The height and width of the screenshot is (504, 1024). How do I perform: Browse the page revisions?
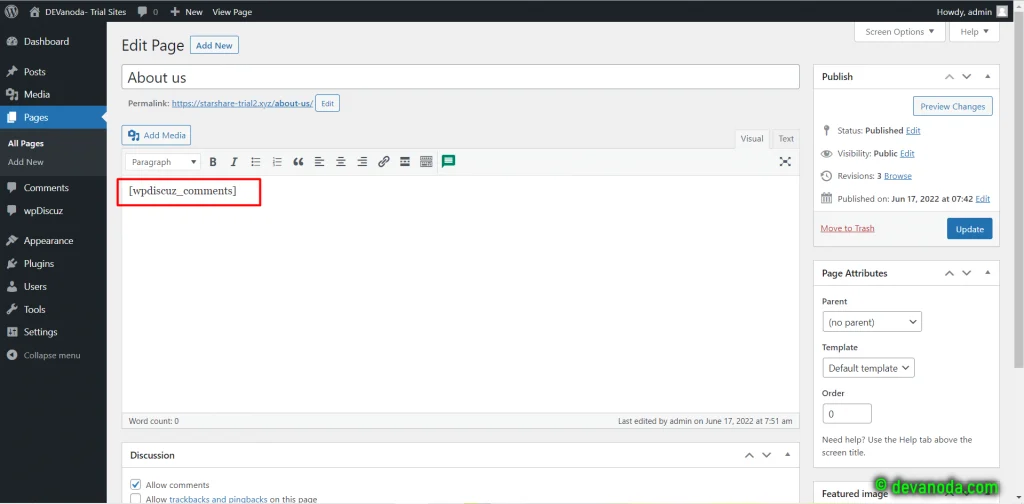(898, 176)
